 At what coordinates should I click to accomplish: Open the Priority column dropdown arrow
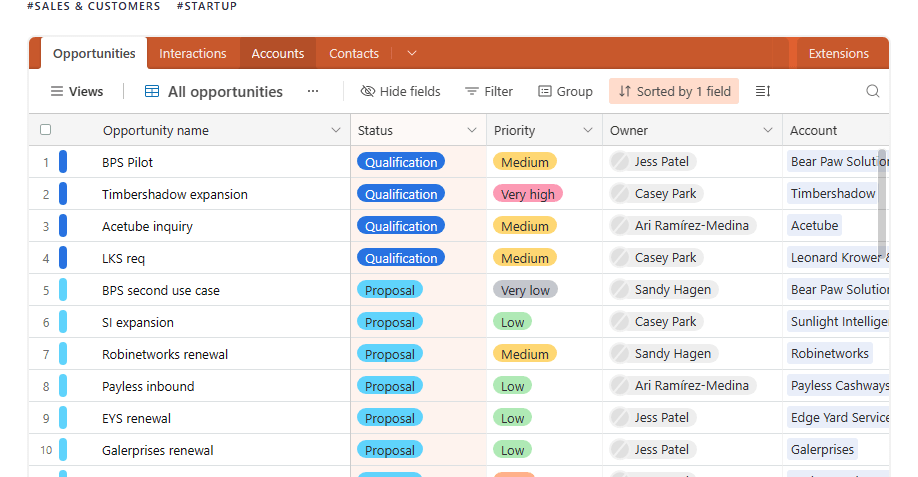pos(585,130)
